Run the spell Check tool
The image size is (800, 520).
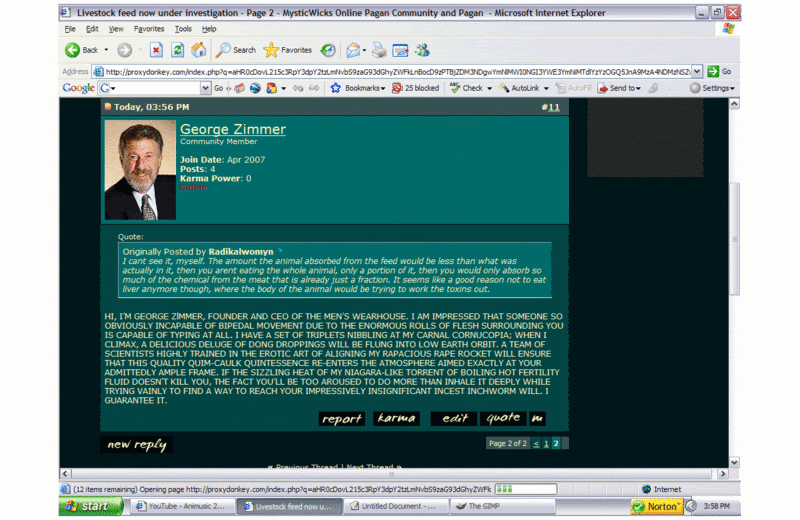pyautogui.click(x=467, y=88)
